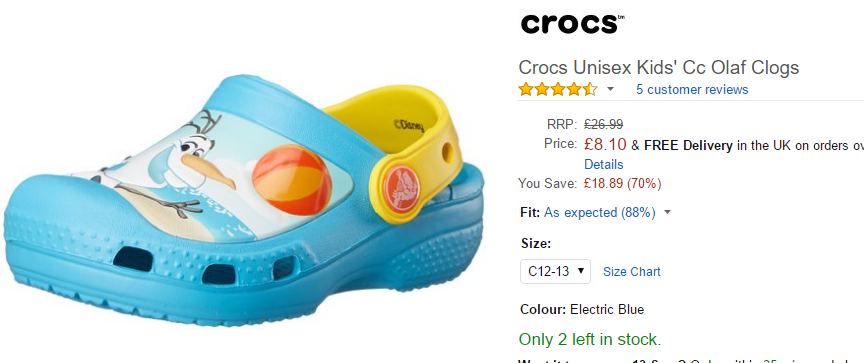Expand the Fit details arrow
The height and width of the screenshot is (363, 864).
pyautogui.click(x=667, y=213)
